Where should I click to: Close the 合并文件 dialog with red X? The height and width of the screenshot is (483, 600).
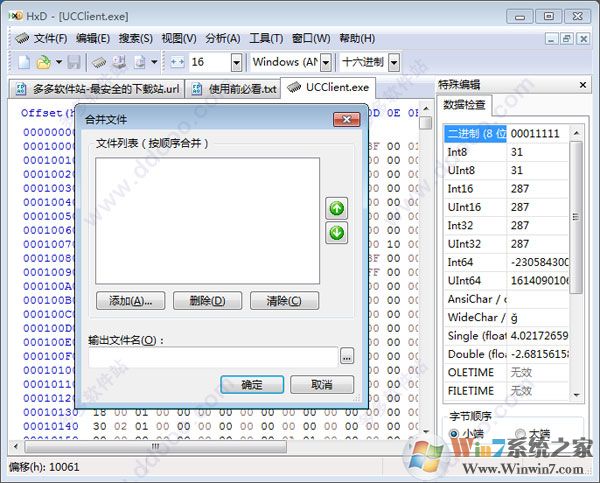tap(346, 119)
